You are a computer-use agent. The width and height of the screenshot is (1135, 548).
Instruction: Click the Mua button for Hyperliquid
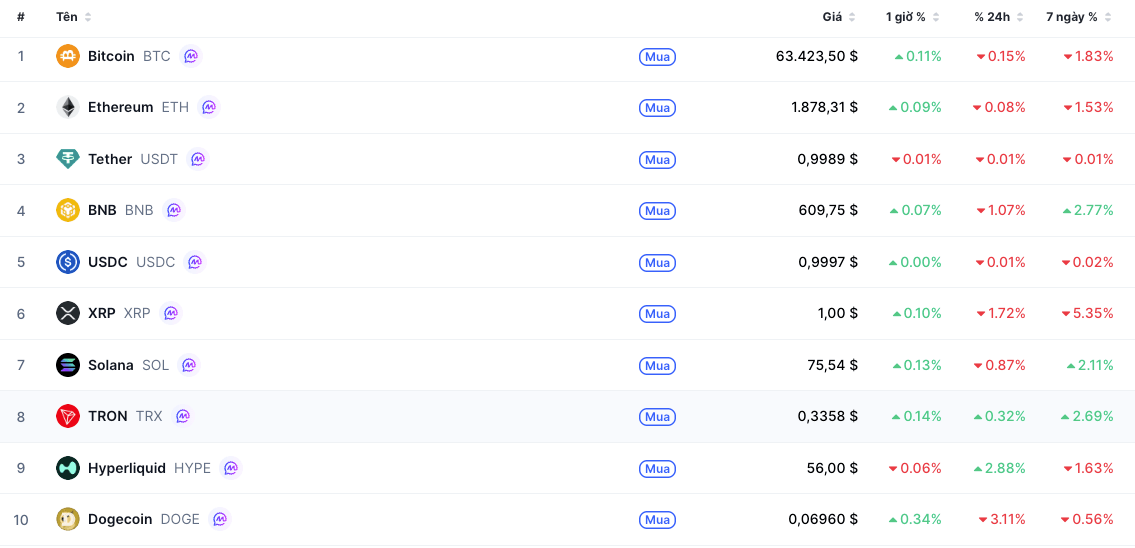tap(657, 468)
